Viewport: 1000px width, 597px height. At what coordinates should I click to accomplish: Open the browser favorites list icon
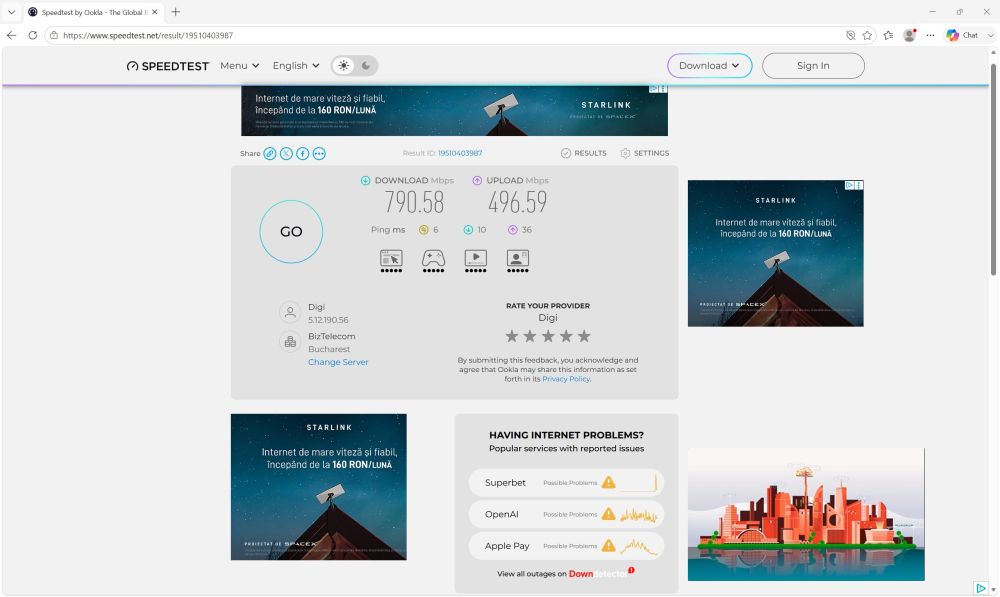(888, 35)
